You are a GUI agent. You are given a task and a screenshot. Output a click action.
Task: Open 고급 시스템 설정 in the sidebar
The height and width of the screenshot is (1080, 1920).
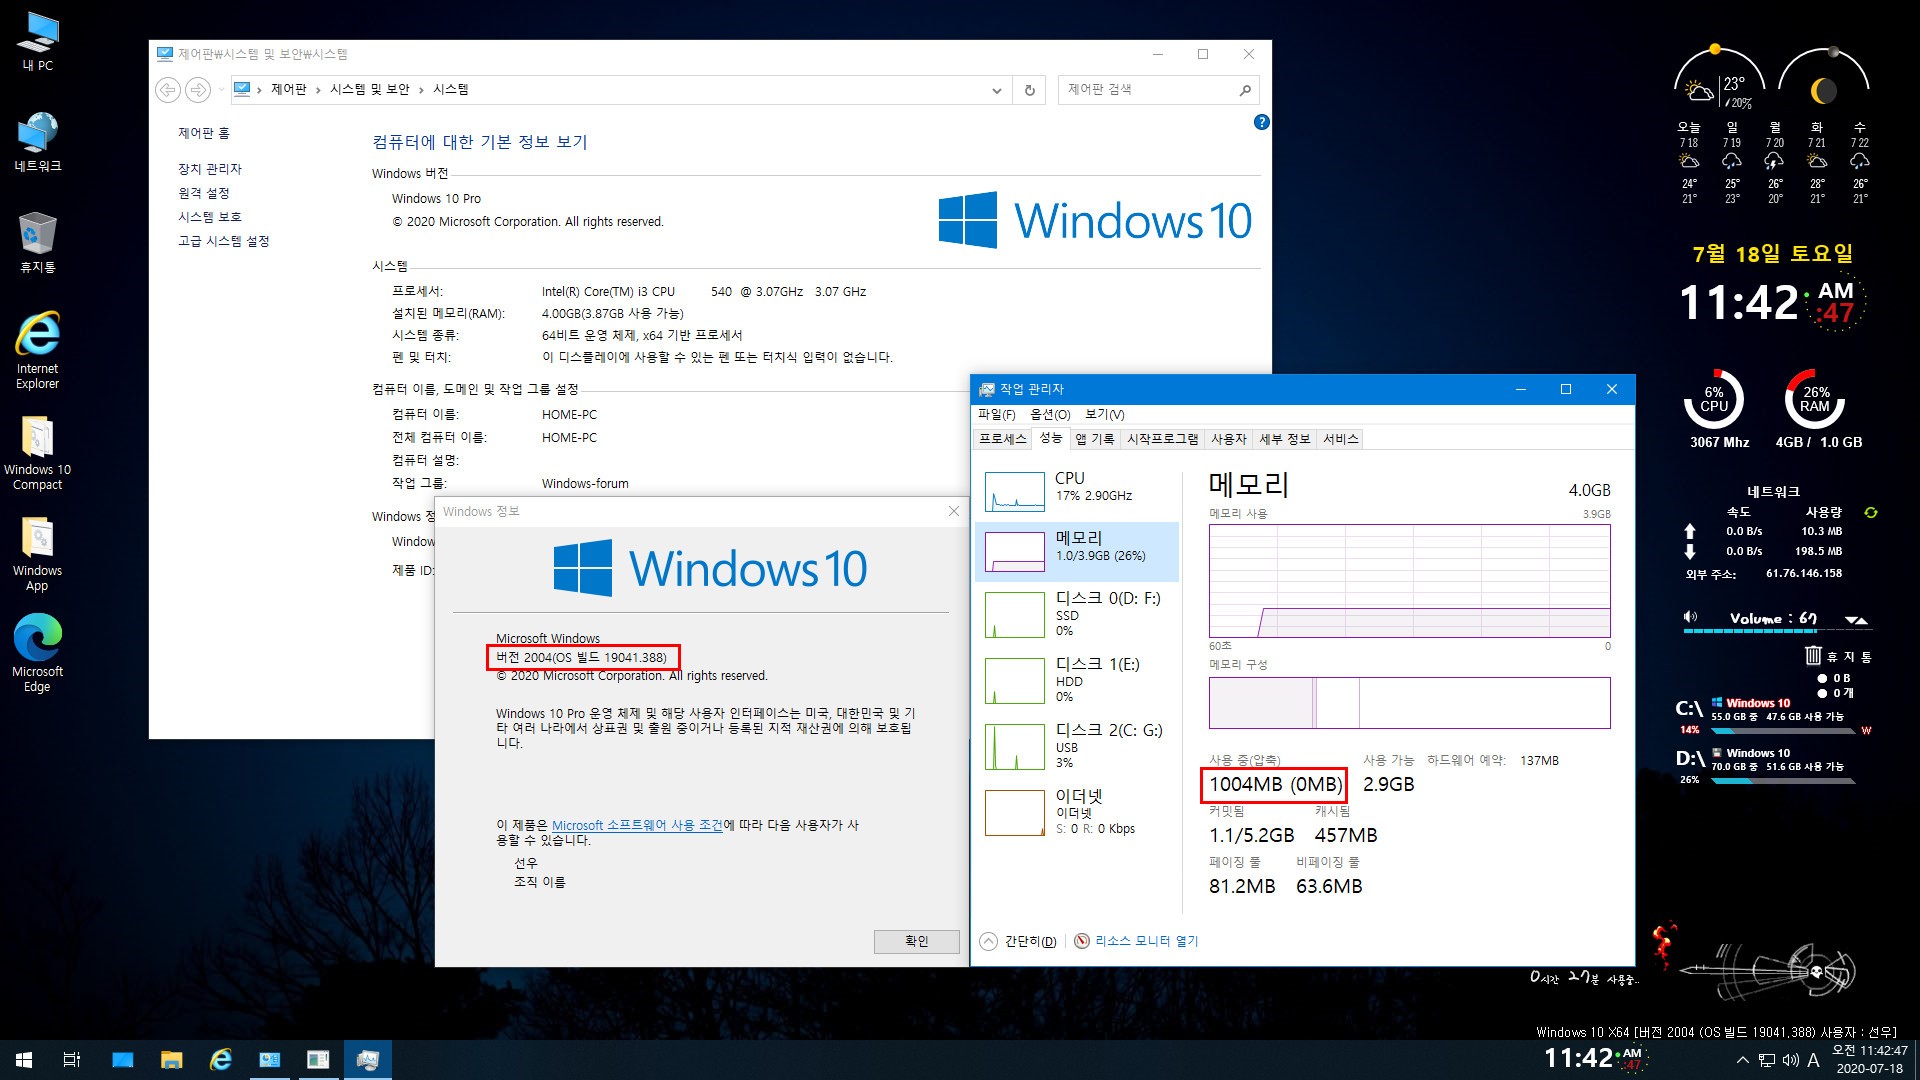click(224, 241)
